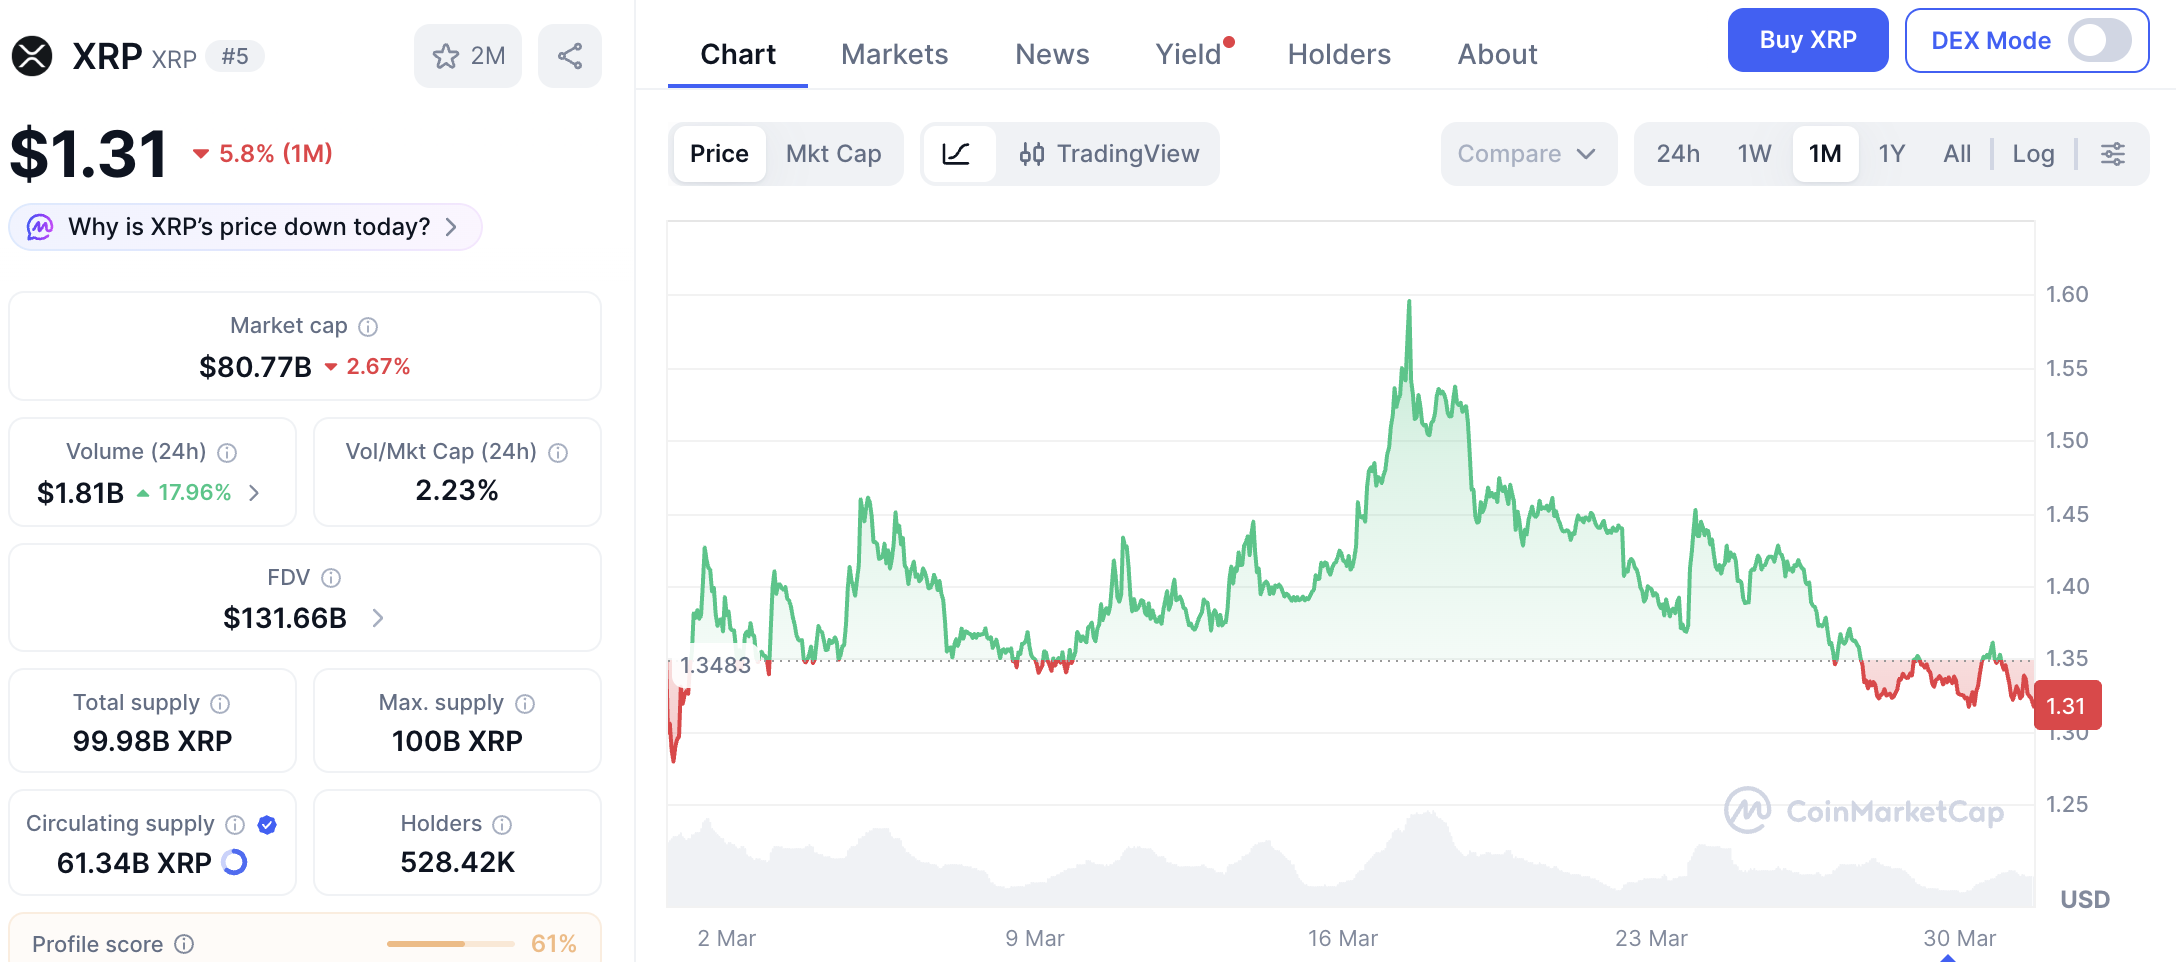The height and width of the screenshot is (962, 2176).
Task: Click the circulating supply verified badge
Action: click(x=267, y=825)
